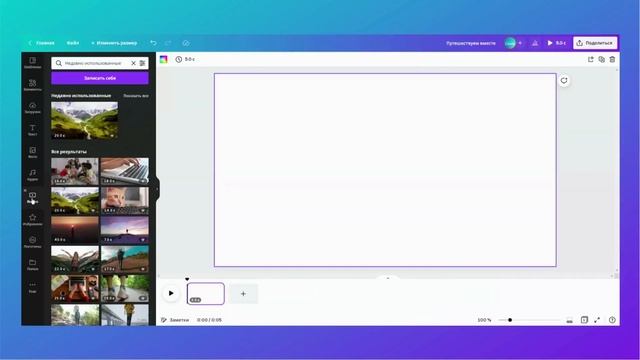640x360 pixels.
Task: Select the Video panel icon in the sidebar
Action: pos(32,197)
